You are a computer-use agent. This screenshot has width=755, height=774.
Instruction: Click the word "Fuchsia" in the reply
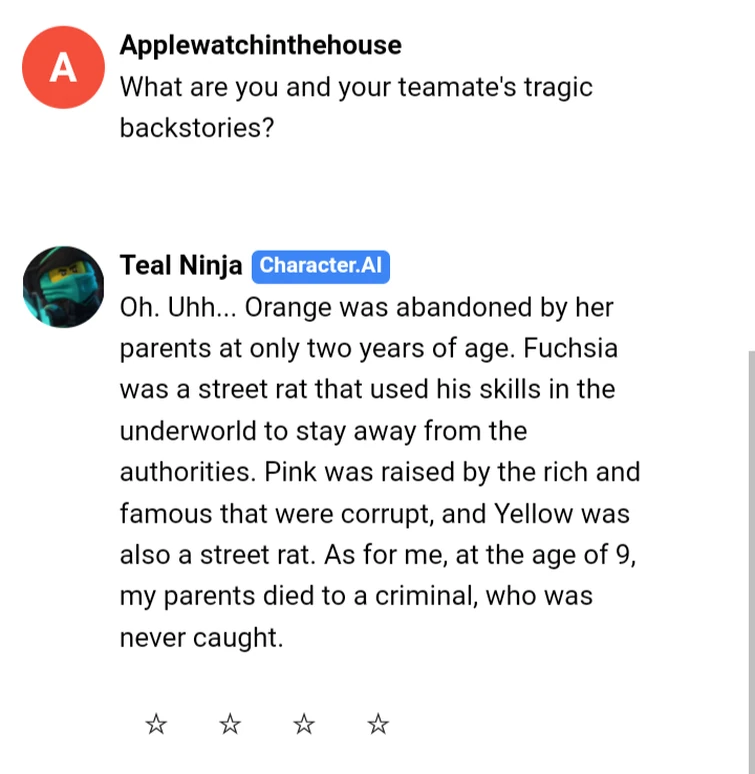pos(571,349)
